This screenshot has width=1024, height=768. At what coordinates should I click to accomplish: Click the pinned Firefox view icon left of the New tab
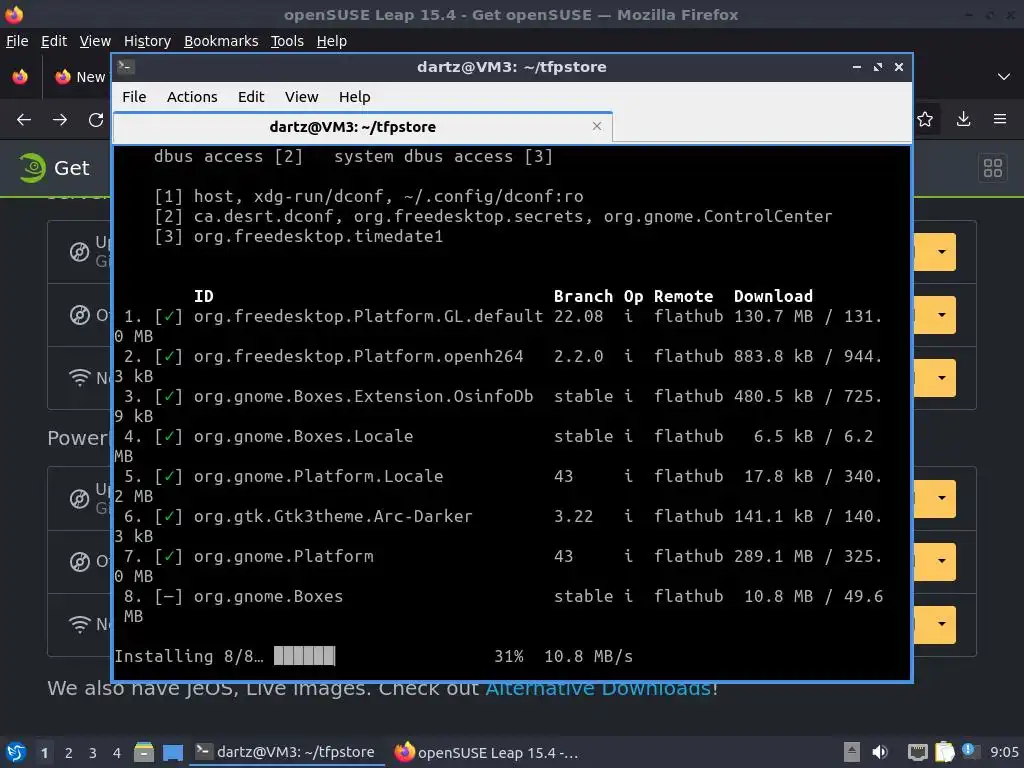point(20,76)
